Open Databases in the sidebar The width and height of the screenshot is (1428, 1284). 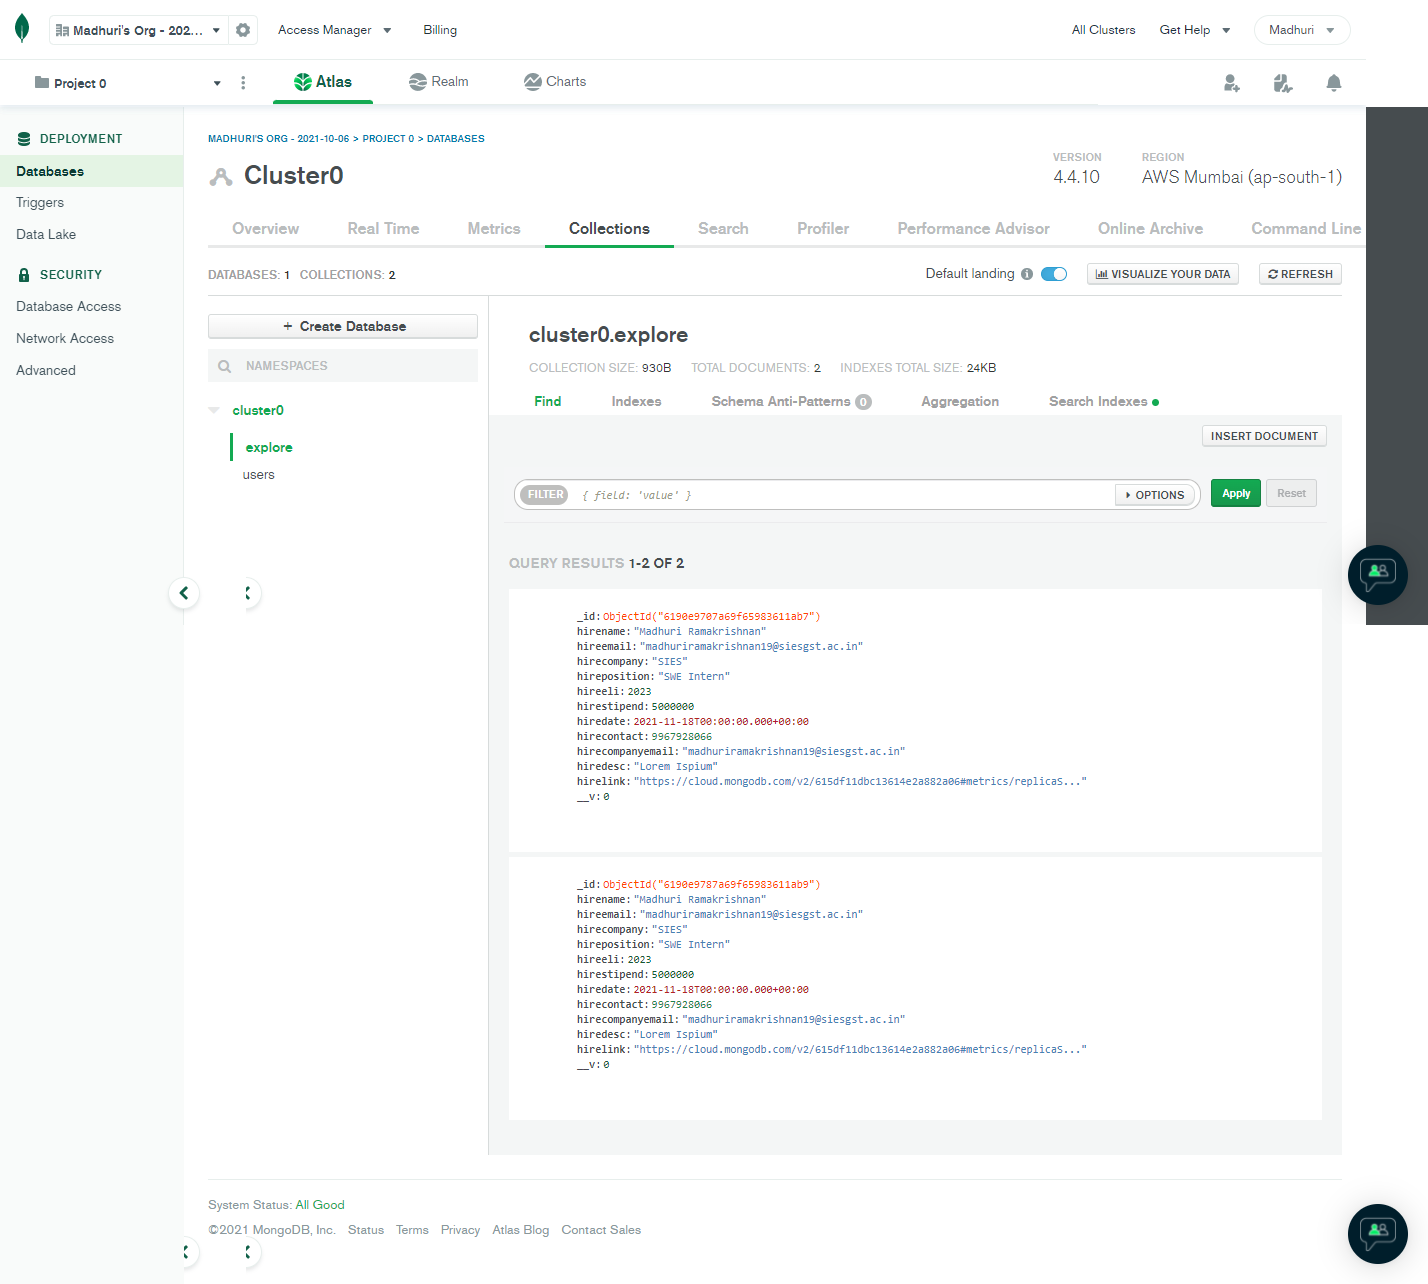91,171
